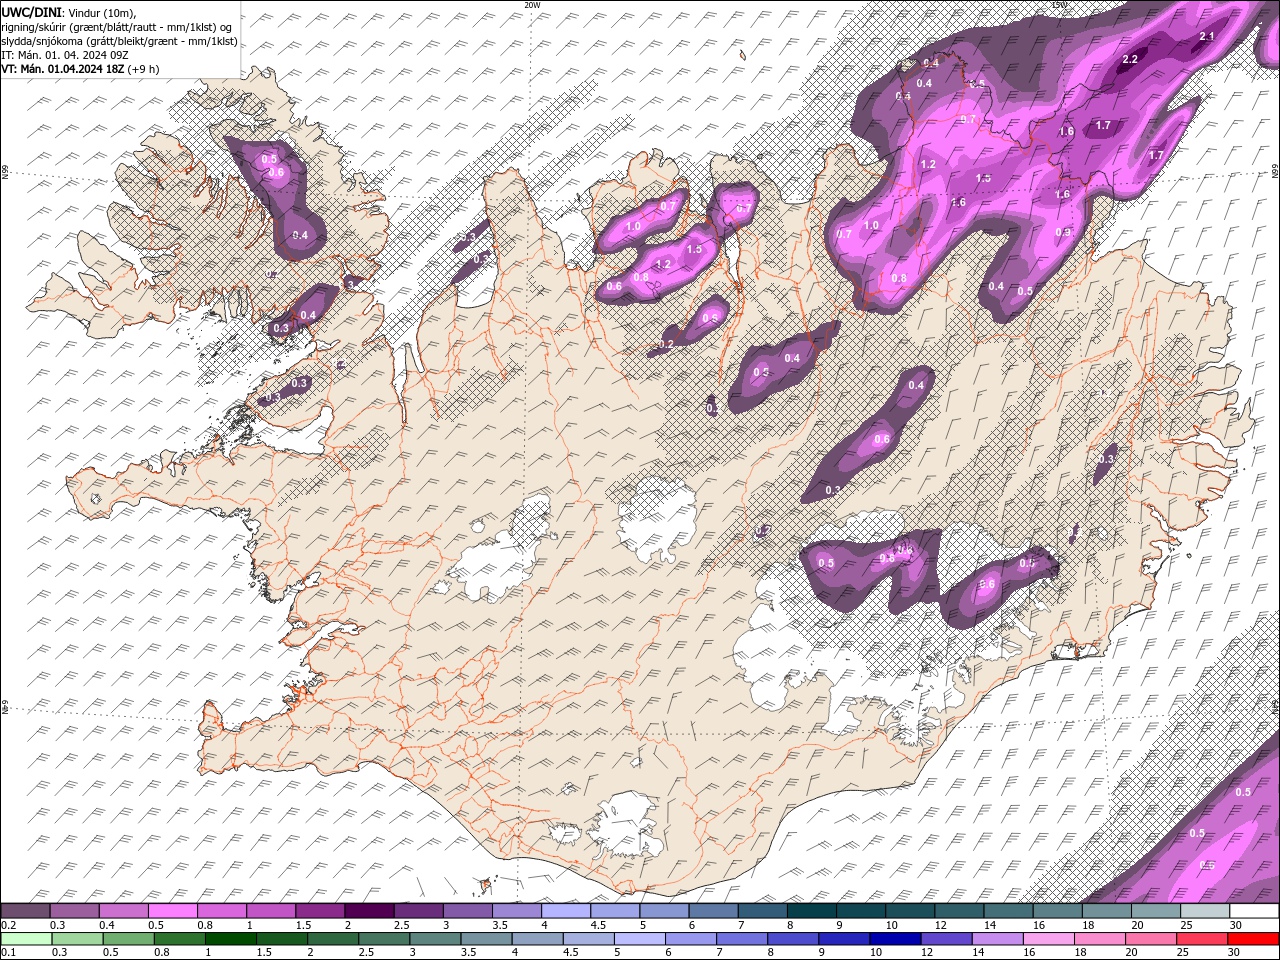Pick the light grey upper legend swatch 25
The height and width of the screenshot is (960, 1280).
tap(1205, 911)
